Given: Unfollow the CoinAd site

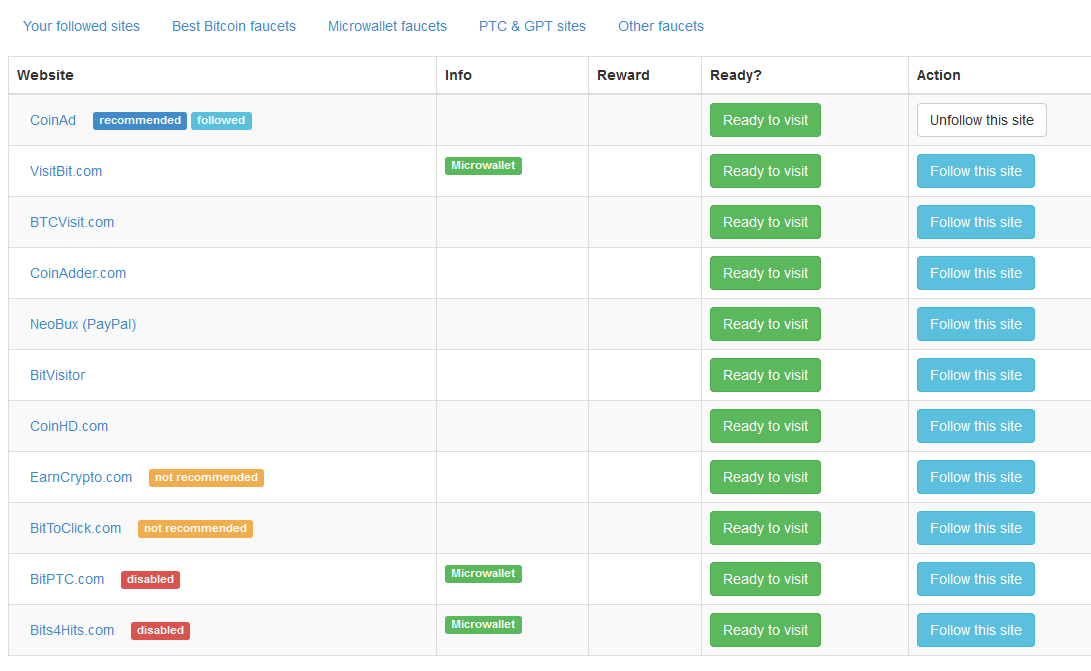Looking at the screenshot, I should click(982, 120).
